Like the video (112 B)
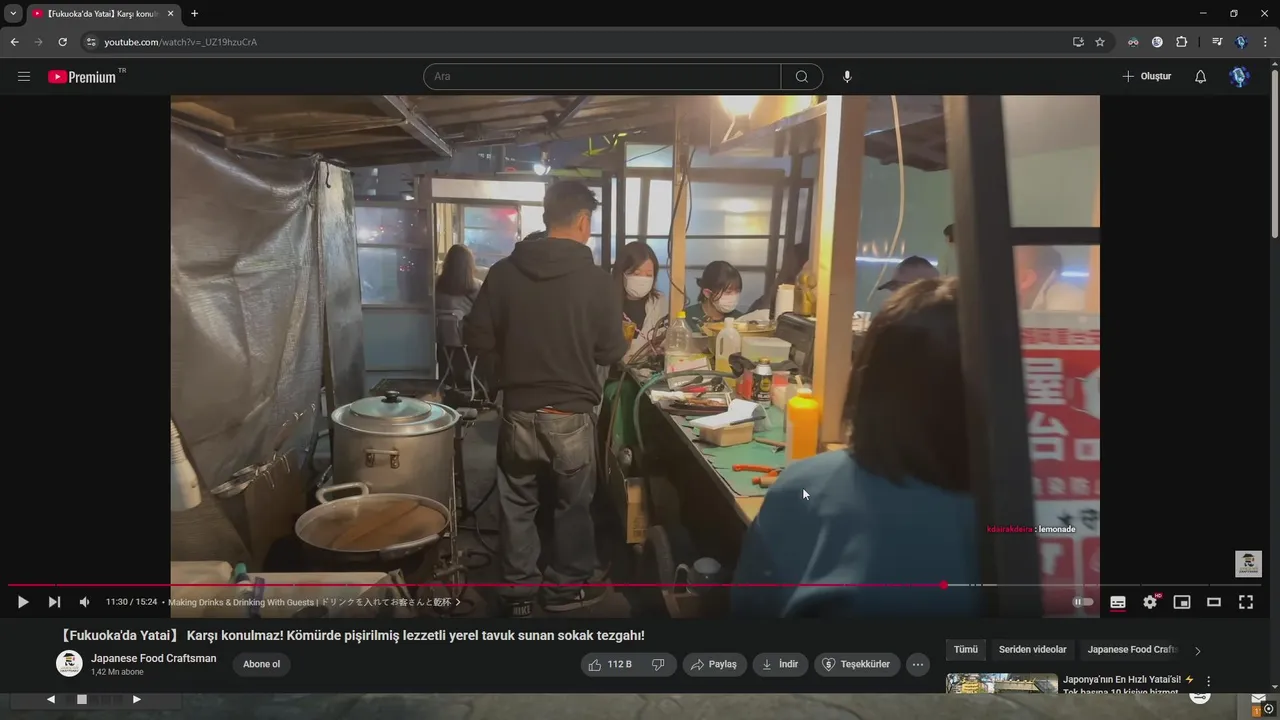The image size is (1280, 720). 611,664
